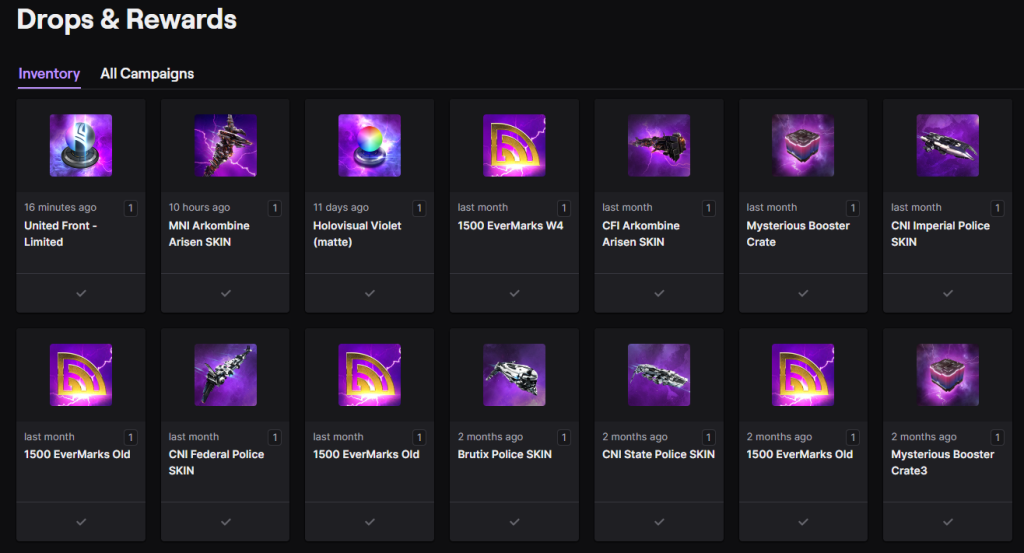Screen dimensions: 1024x553
Task: Open the CFI Arkombine Arisen SKIN image
Action: [x=658, y=146]
